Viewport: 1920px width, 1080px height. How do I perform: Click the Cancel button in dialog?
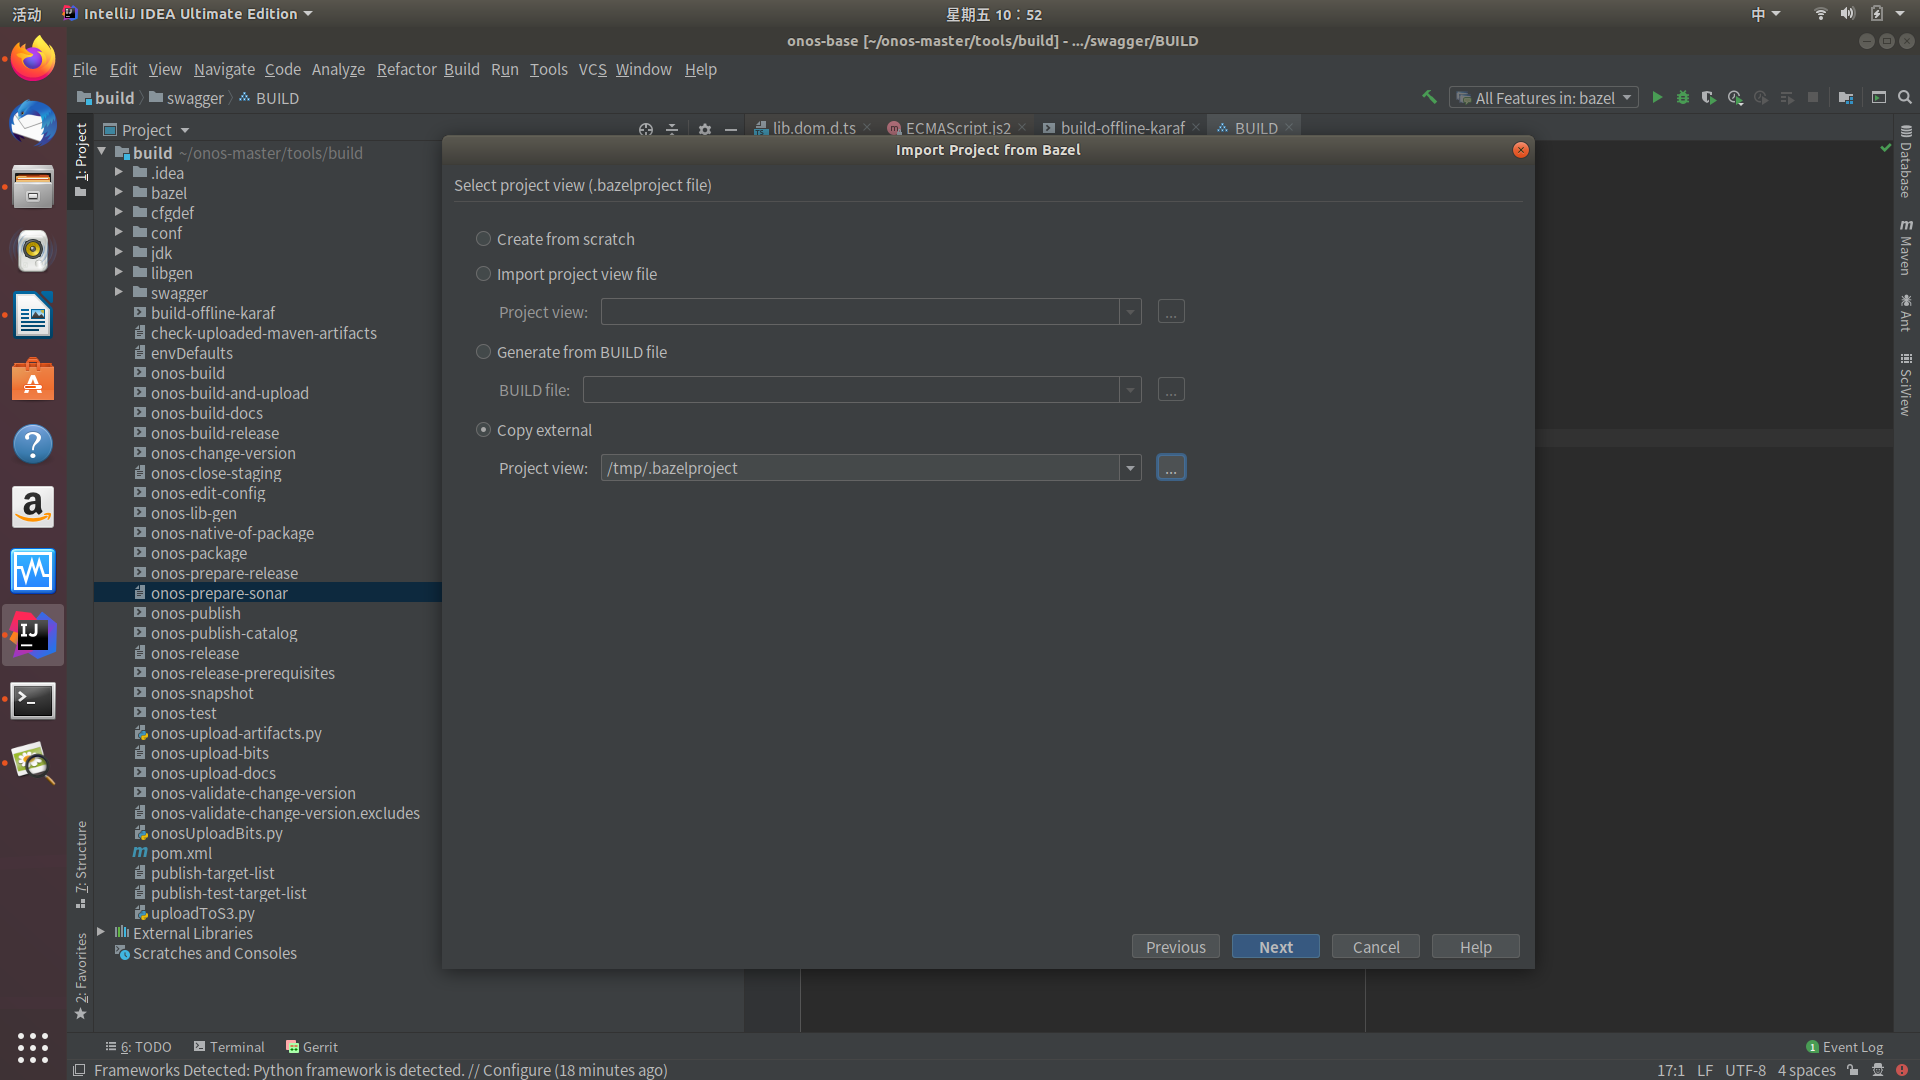[1375, 947]
